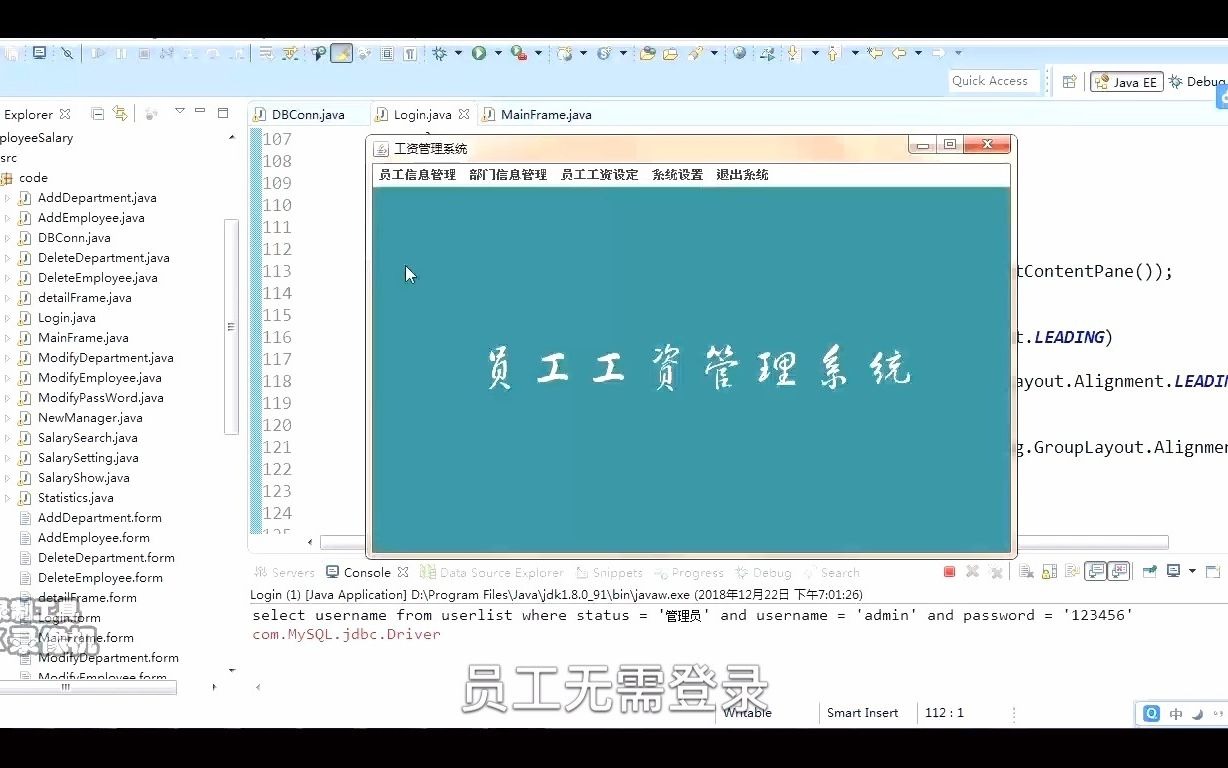Select the Java EE perspective button
The width and height of the screenshot is (1228, 768).
click(x=1126, y=81)
